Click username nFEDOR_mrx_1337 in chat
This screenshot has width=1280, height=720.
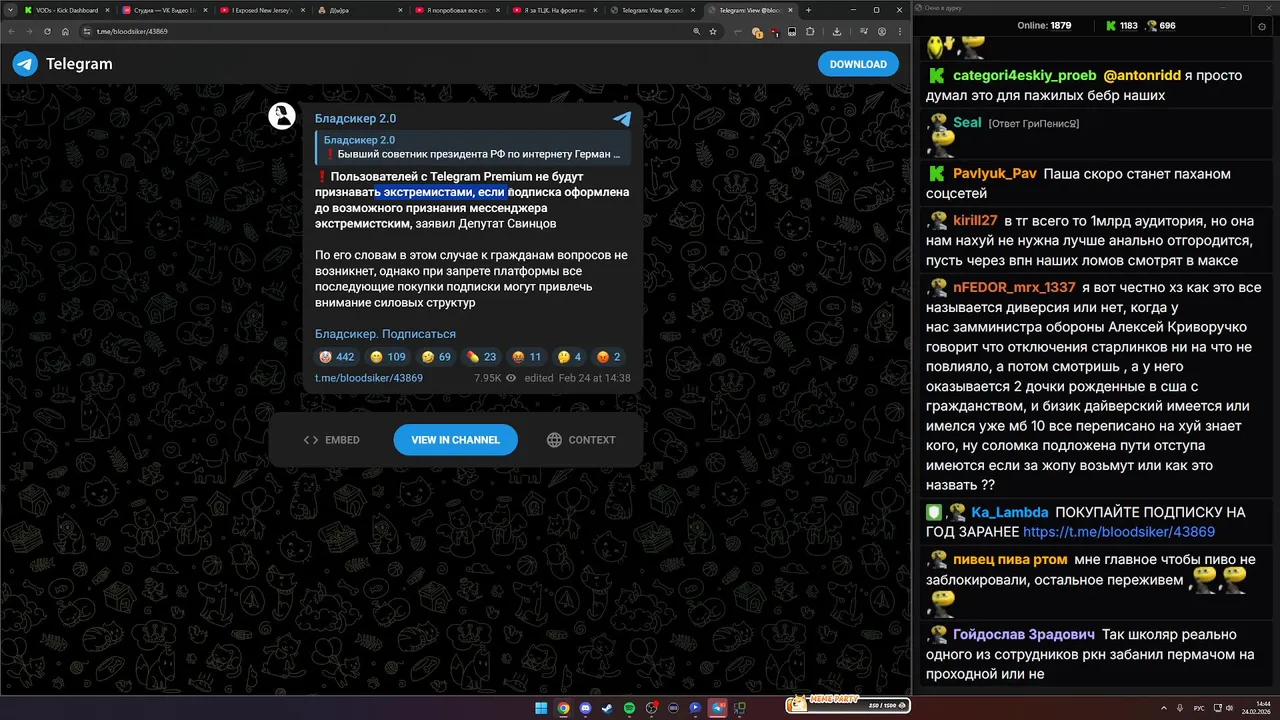click(x=1014, y=287)
